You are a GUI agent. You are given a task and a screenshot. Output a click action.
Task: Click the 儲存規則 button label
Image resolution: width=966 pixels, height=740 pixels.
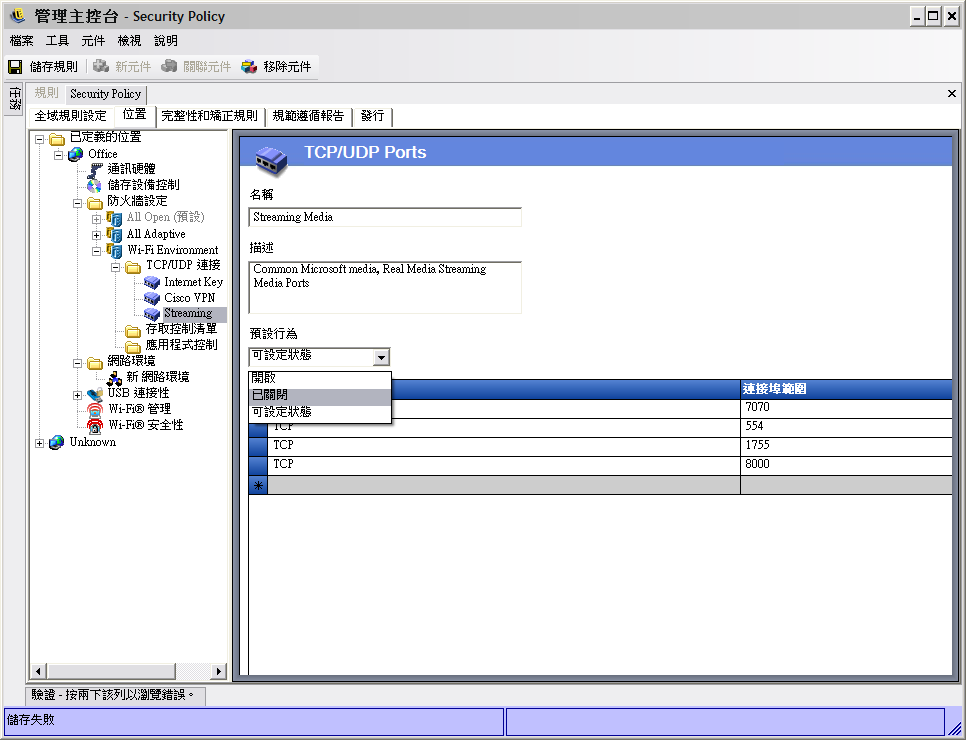54,67
